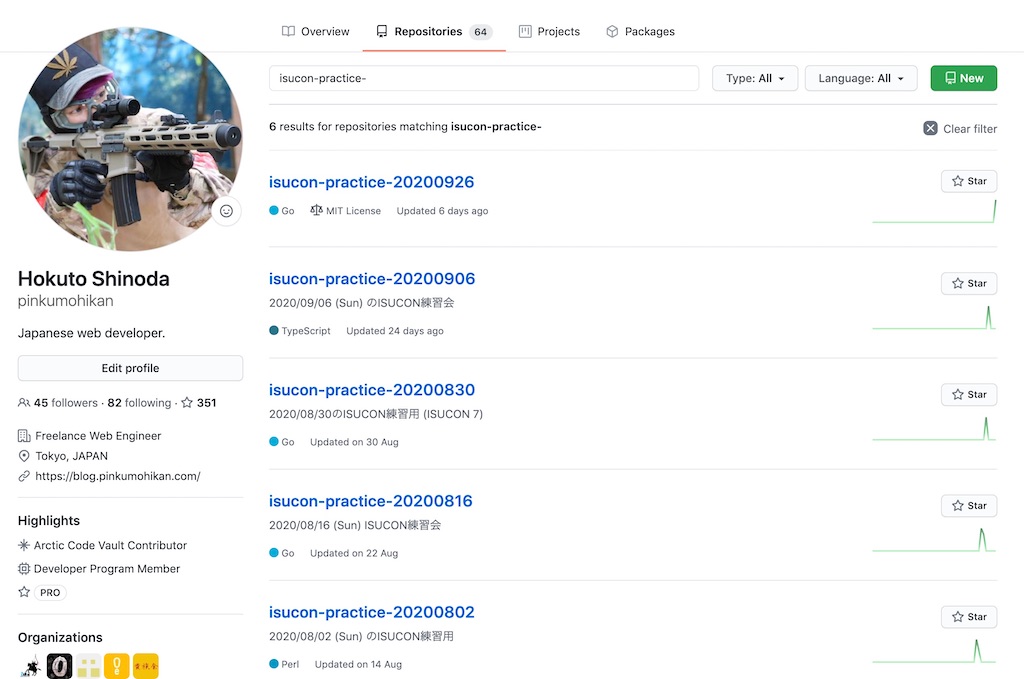Image resolution: width=1024 pixels, height=679 pixels.
Task: Open the third organization avatar with yellow squares
Action: tap(88, 667)
